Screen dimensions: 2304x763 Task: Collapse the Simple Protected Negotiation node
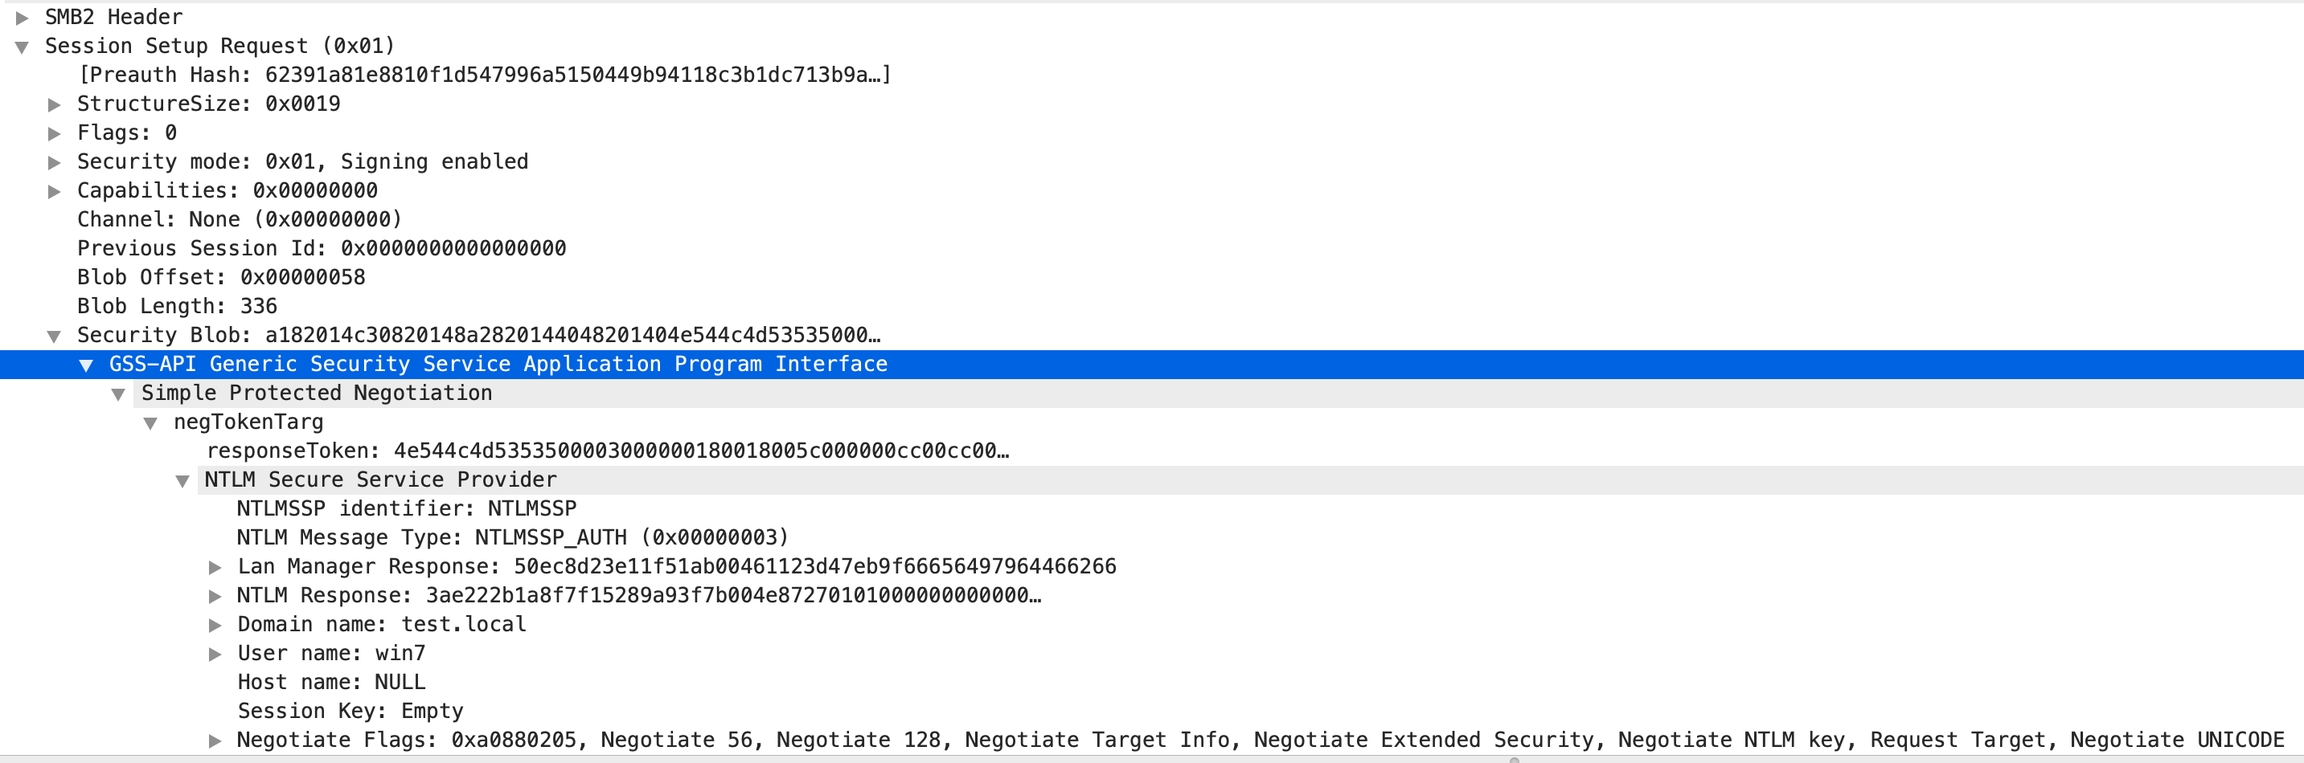tap(119, 395)
